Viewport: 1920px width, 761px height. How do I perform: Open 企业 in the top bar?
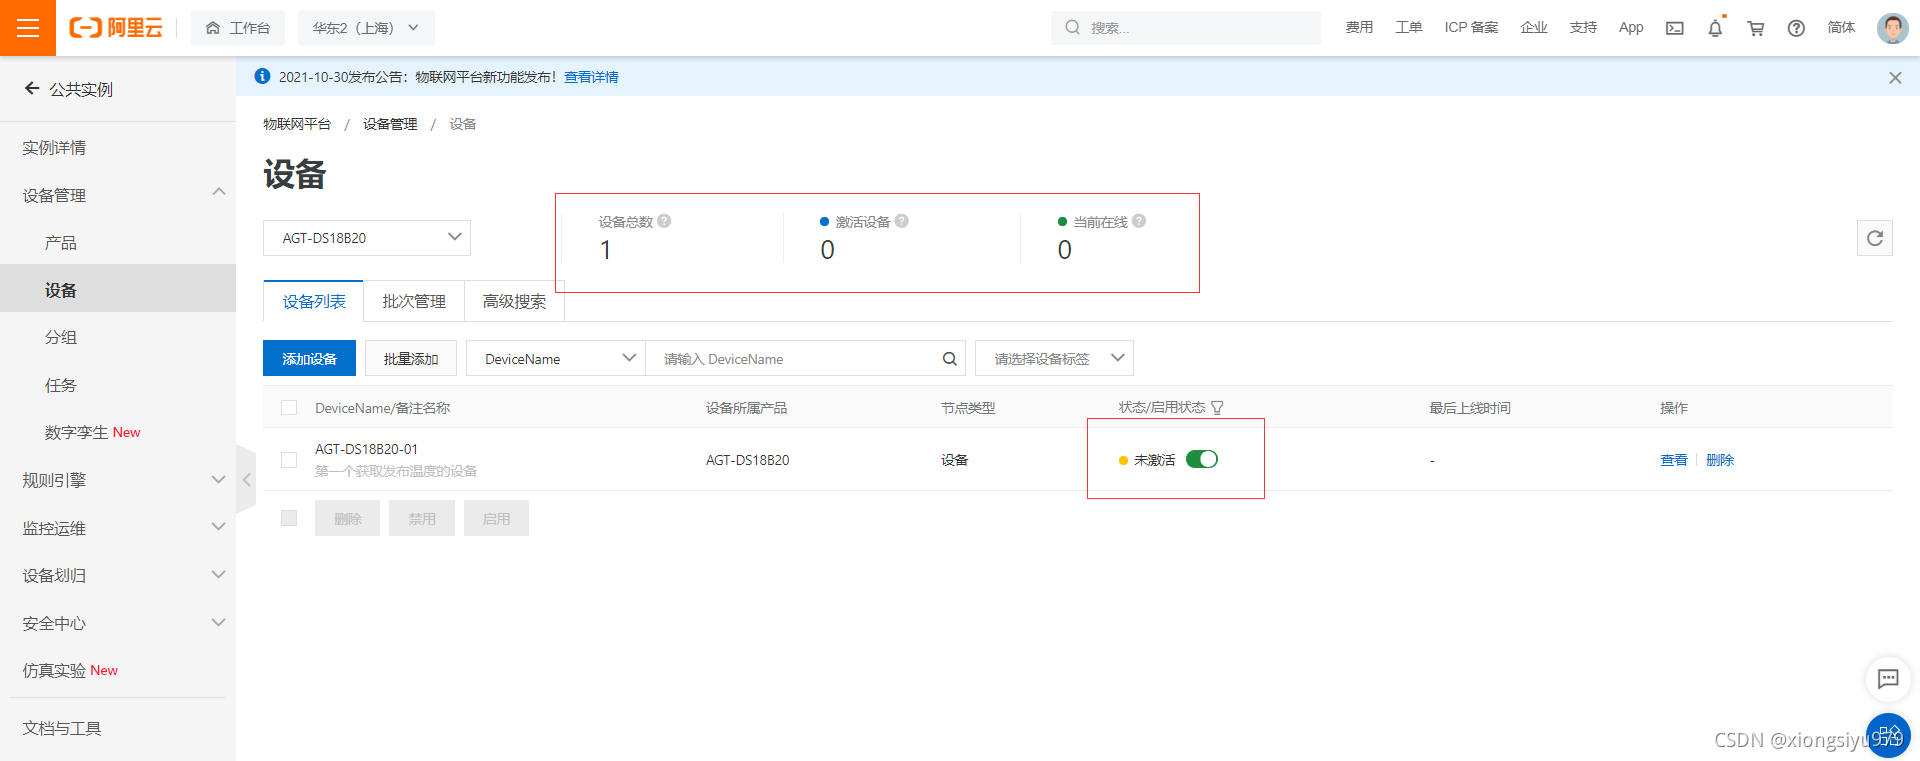[x=1534, y=28]
